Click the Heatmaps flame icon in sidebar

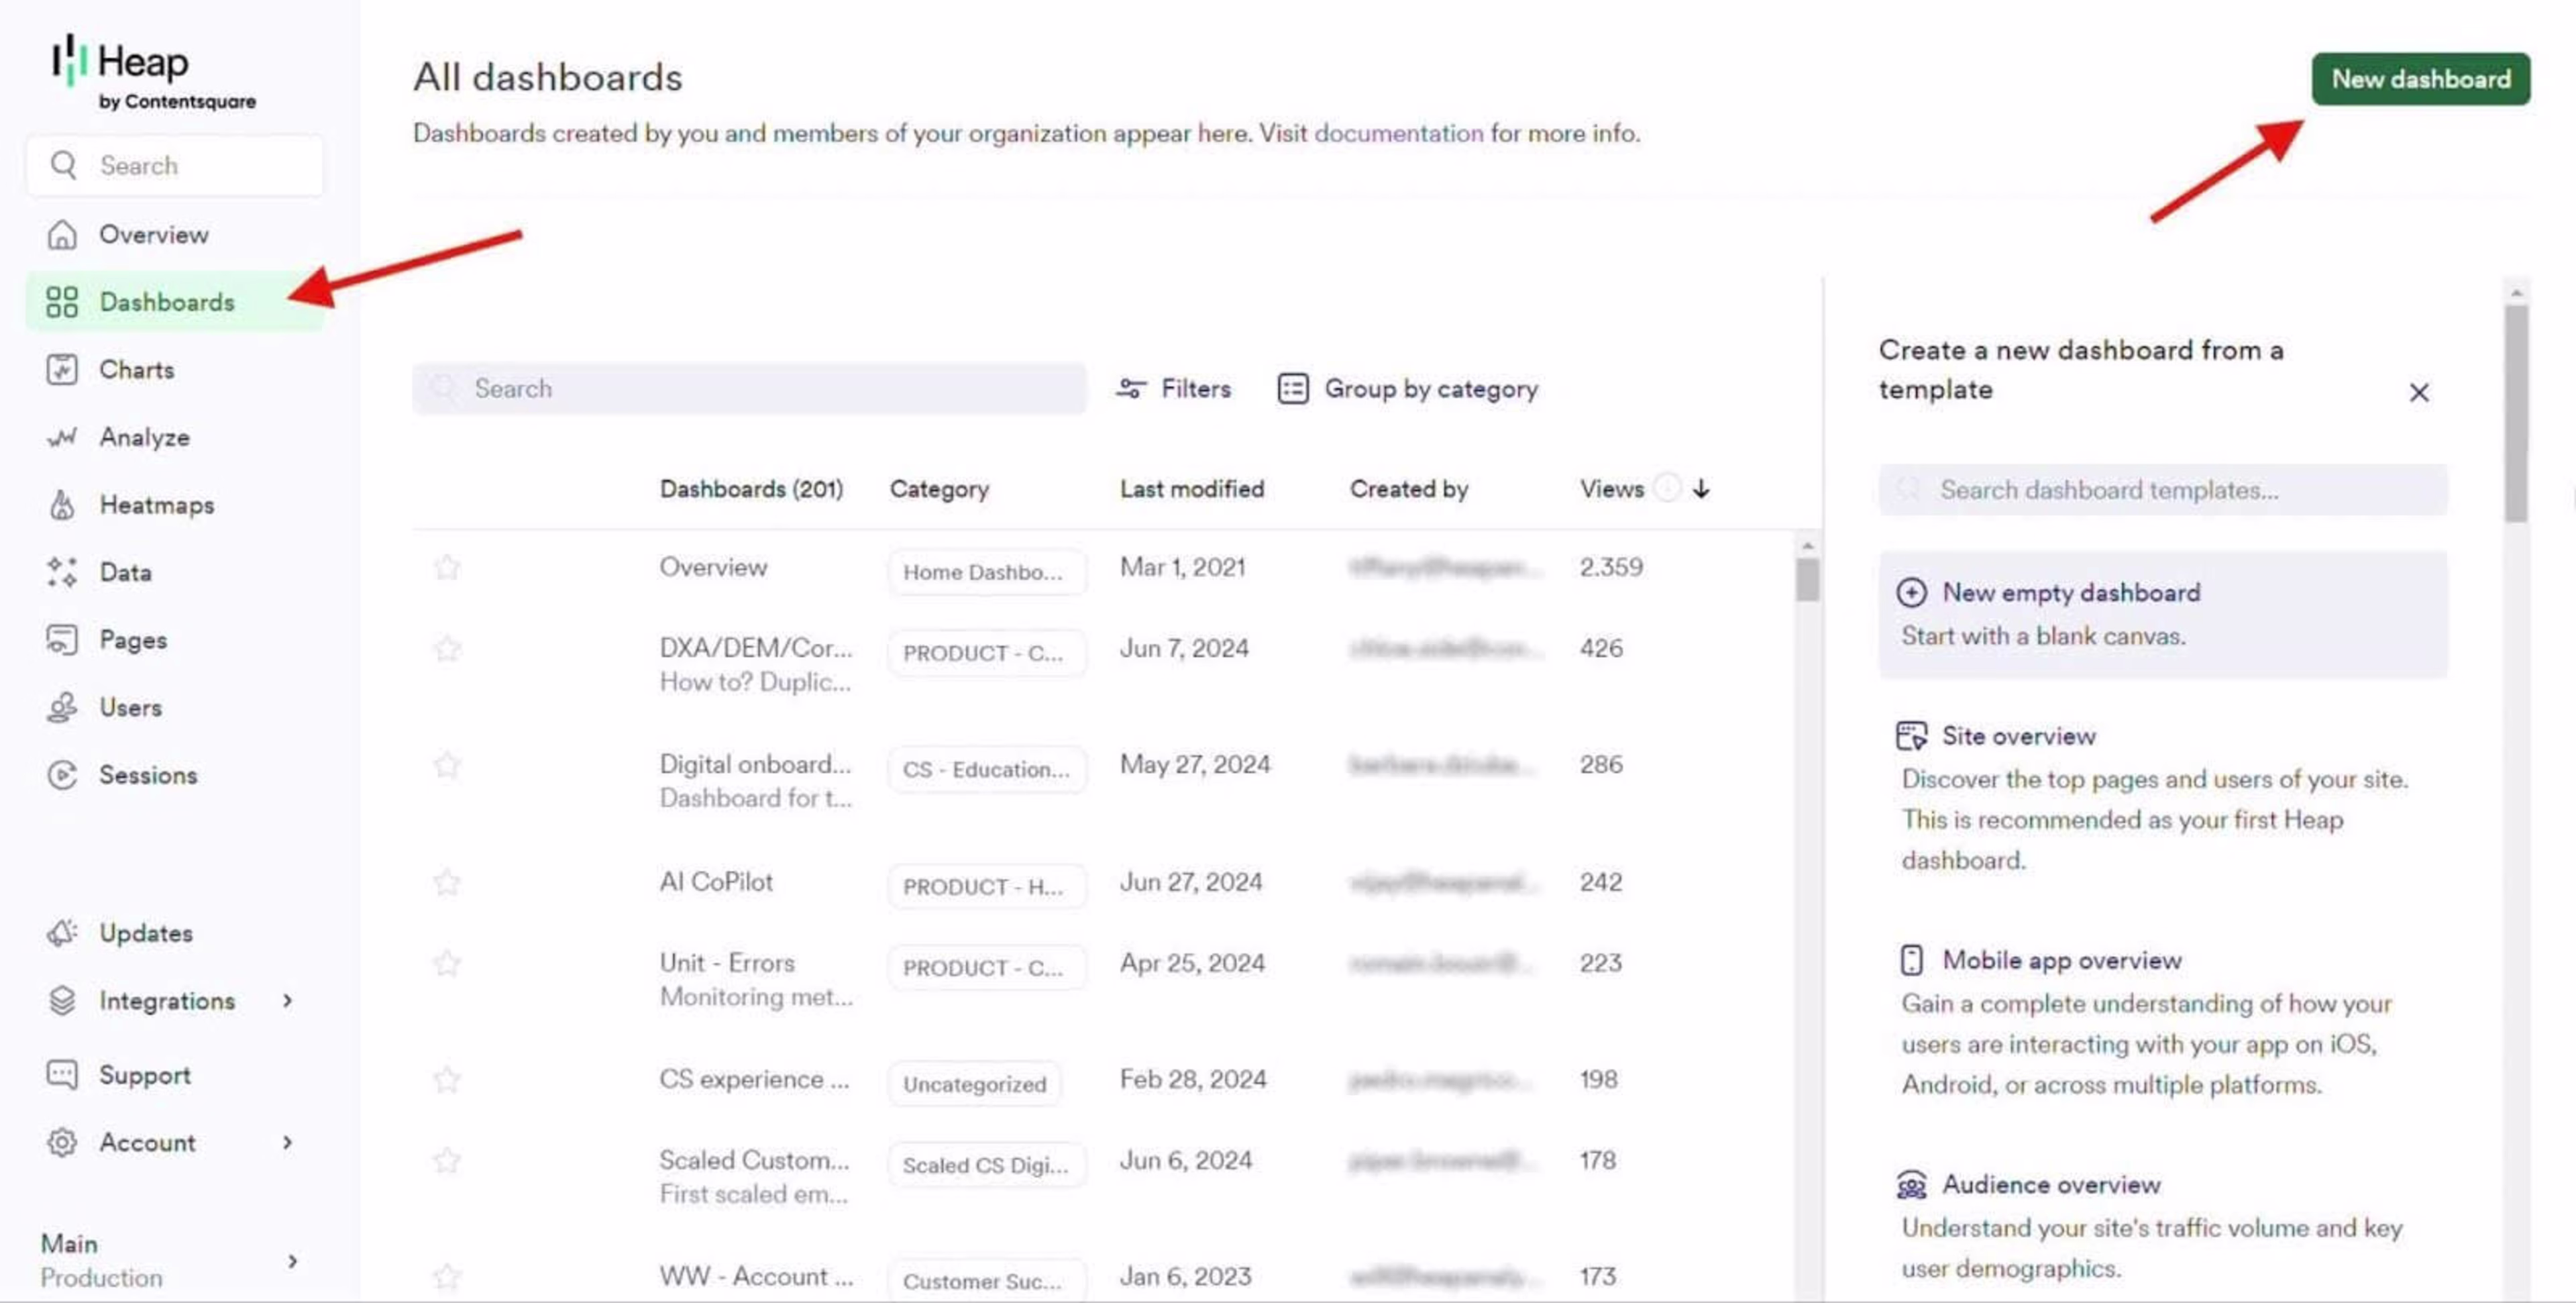coord(62,505)
